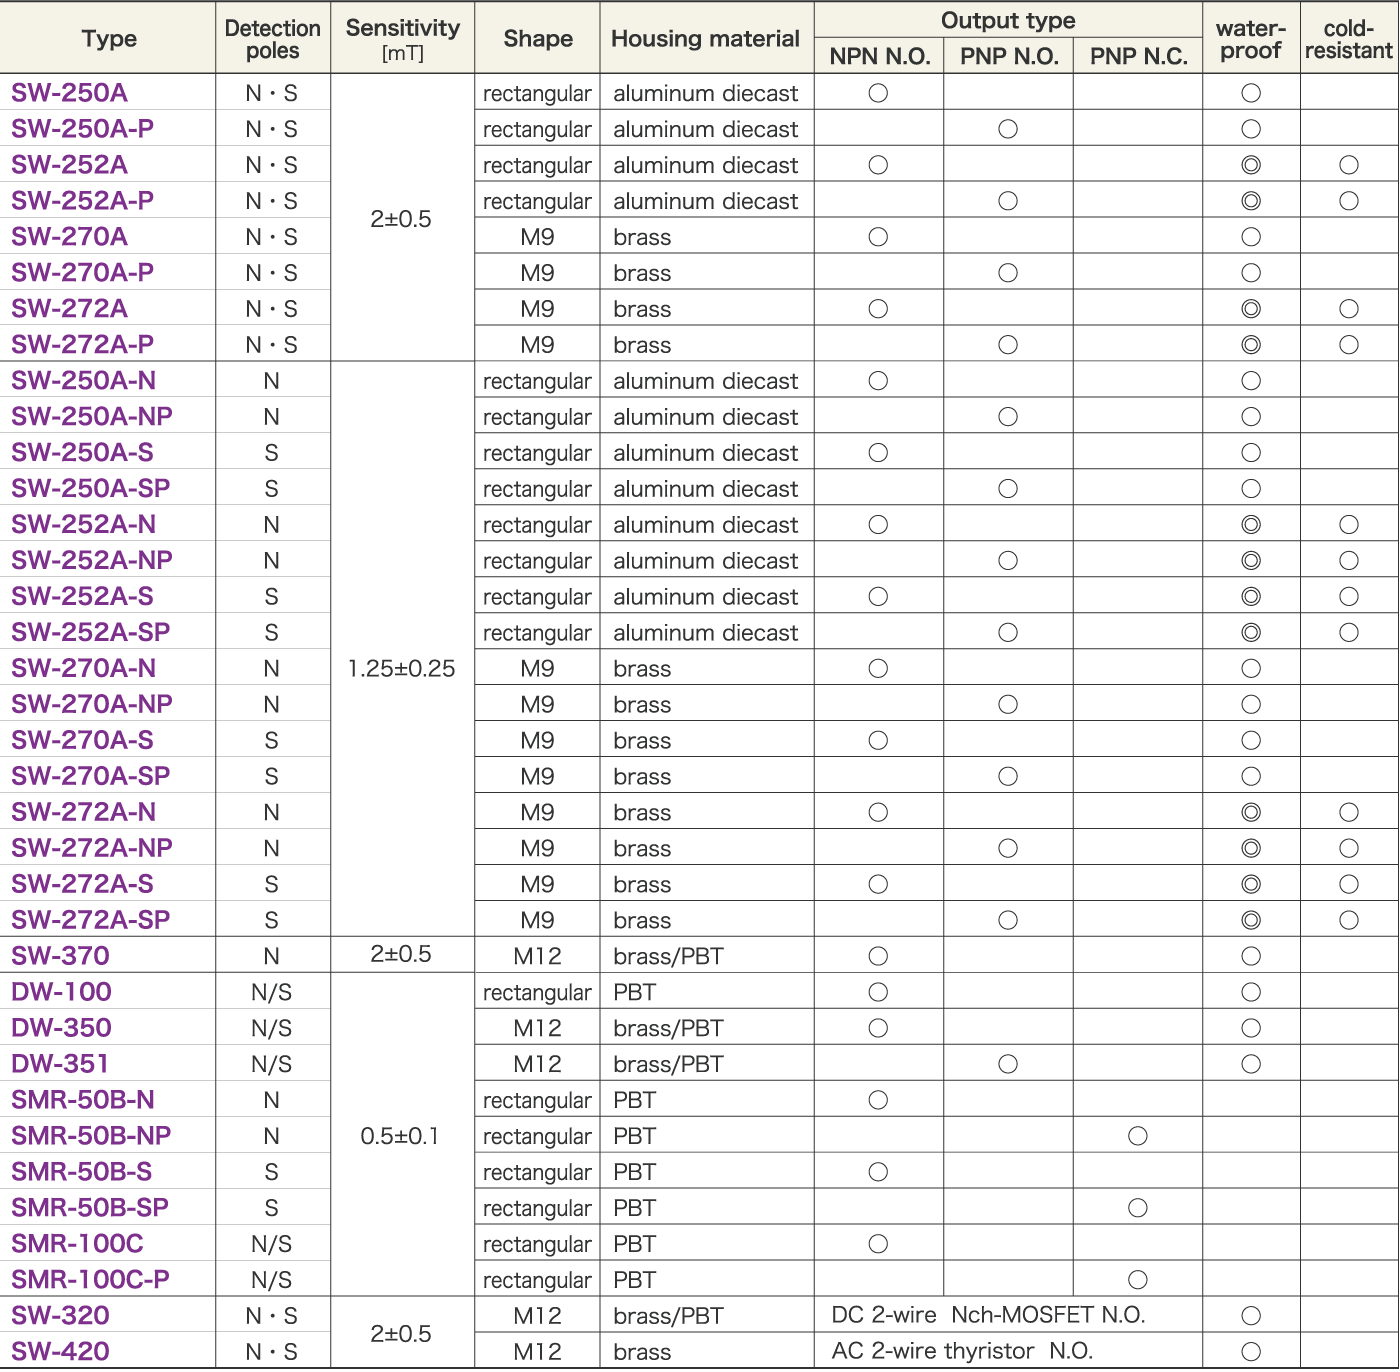The height and width of the screenshot is (1372, 1400).
Task: Click 'AC 2-wire thyristor N.O.' text
Action: (x=962, y=1352)
